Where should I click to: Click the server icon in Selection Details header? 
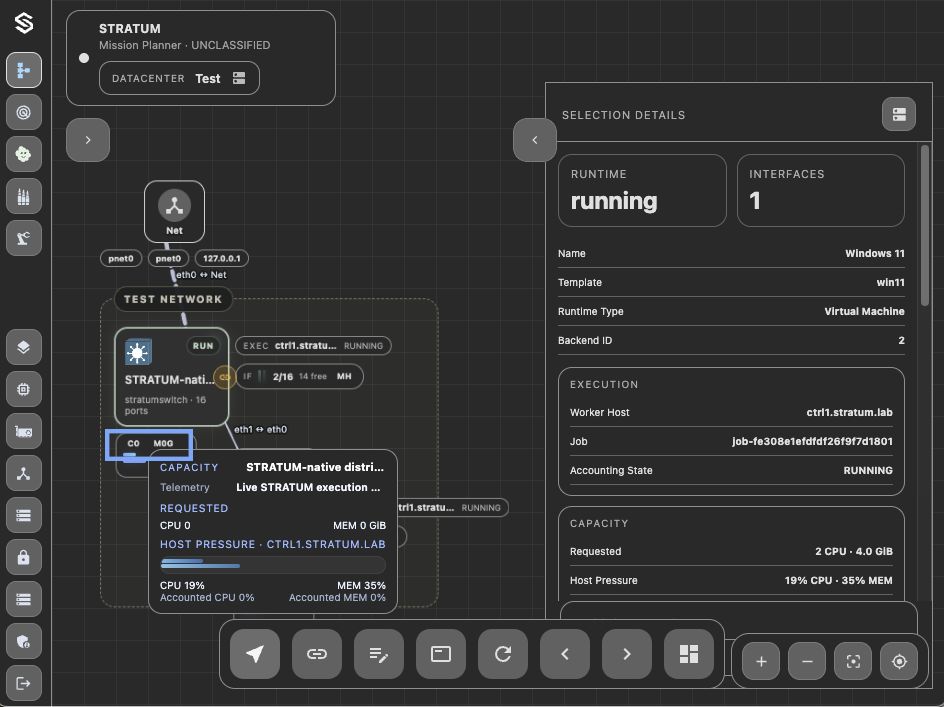(x=899, y=114)
